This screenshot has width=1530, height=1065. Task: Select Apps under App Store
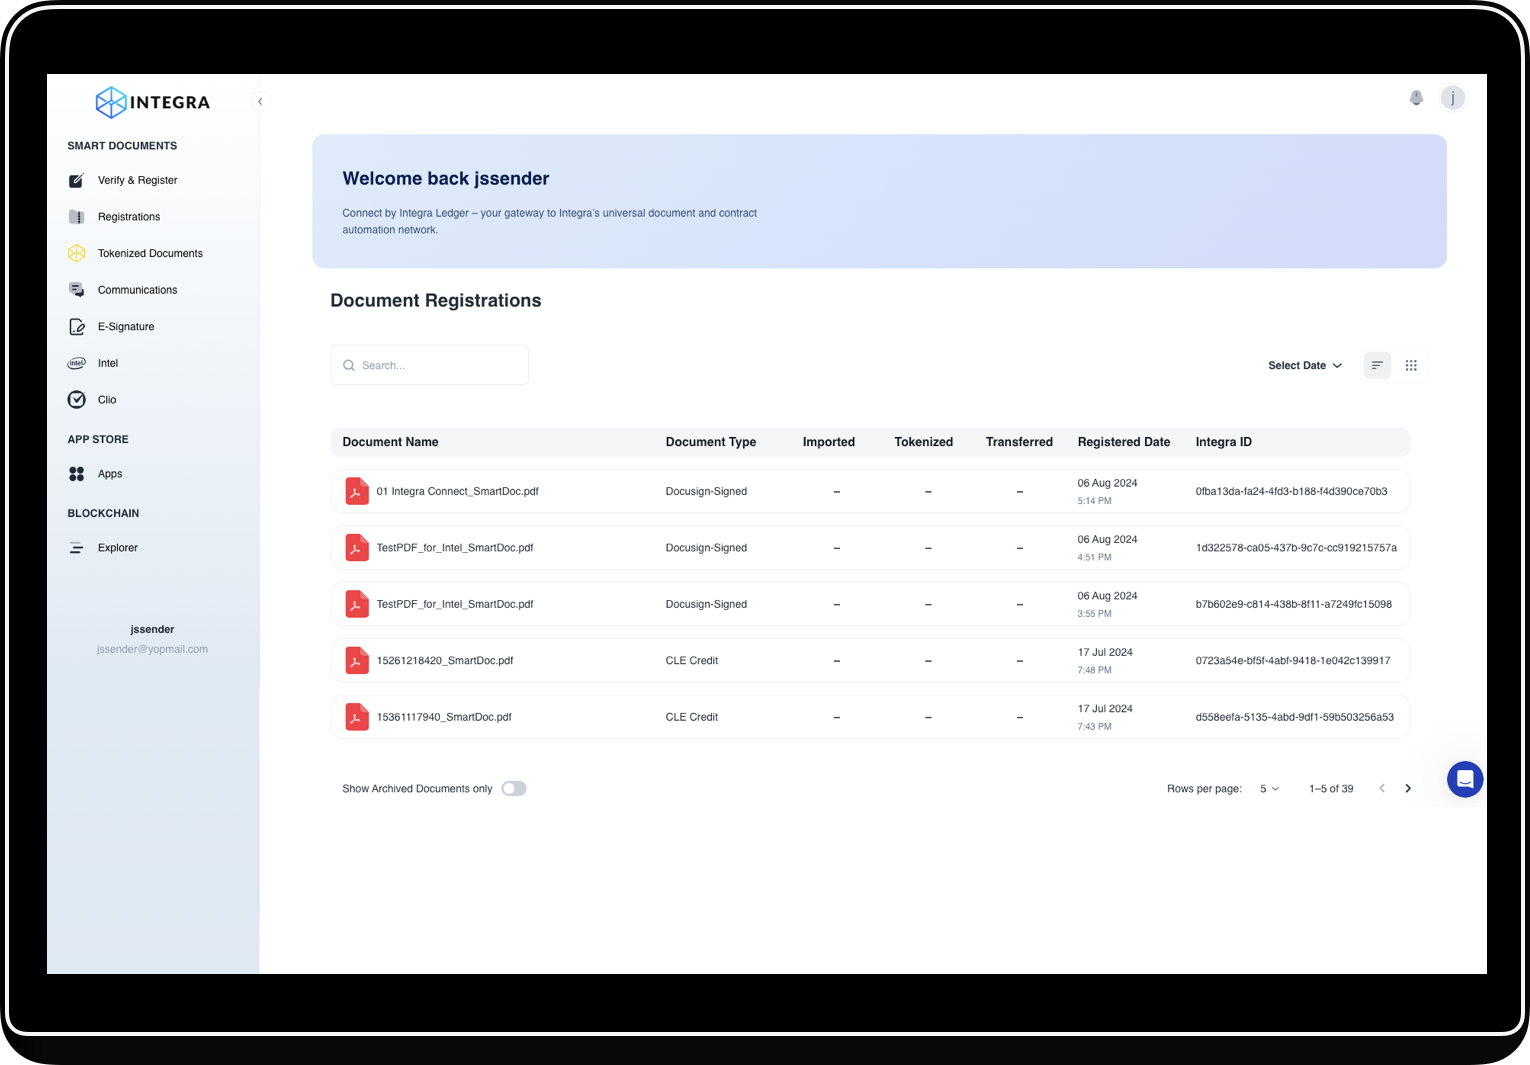(x=110, y=473)
